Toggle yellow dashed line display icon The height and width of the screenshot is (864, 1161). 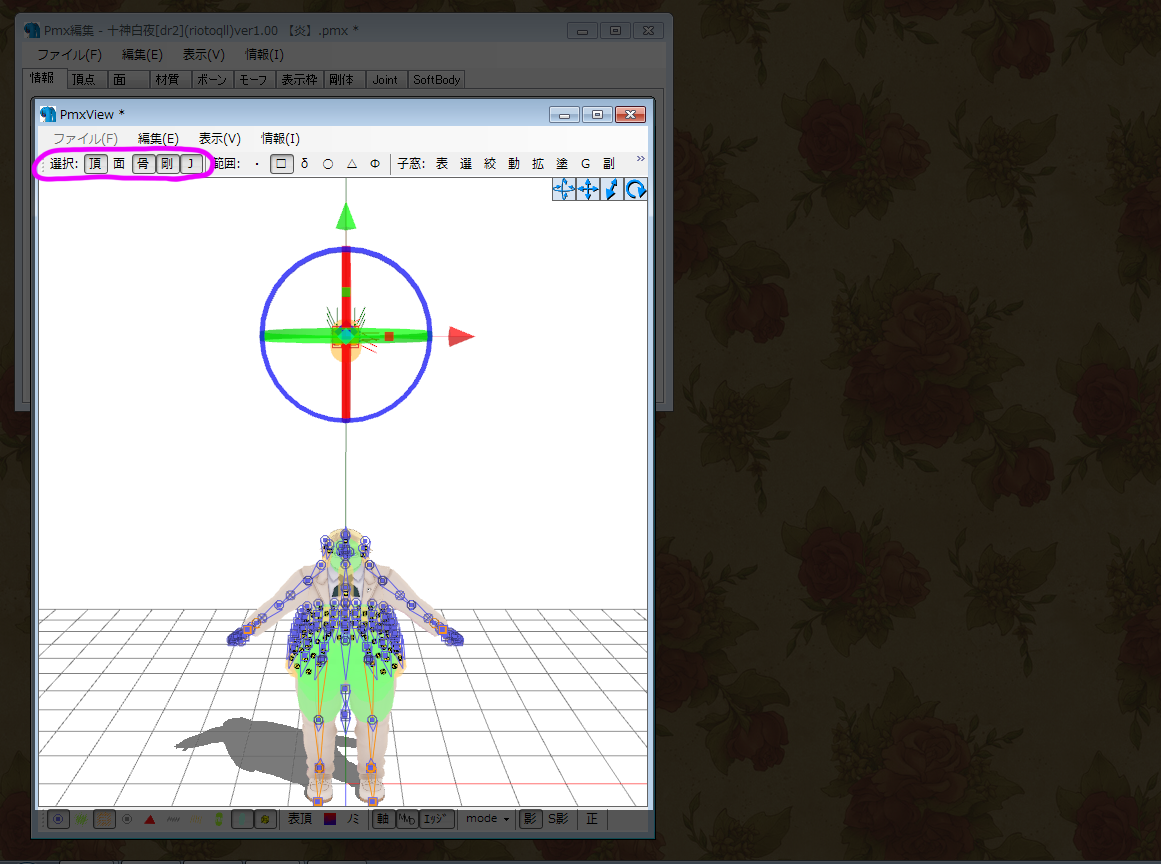pyautogui.click(x=196, y=820)
